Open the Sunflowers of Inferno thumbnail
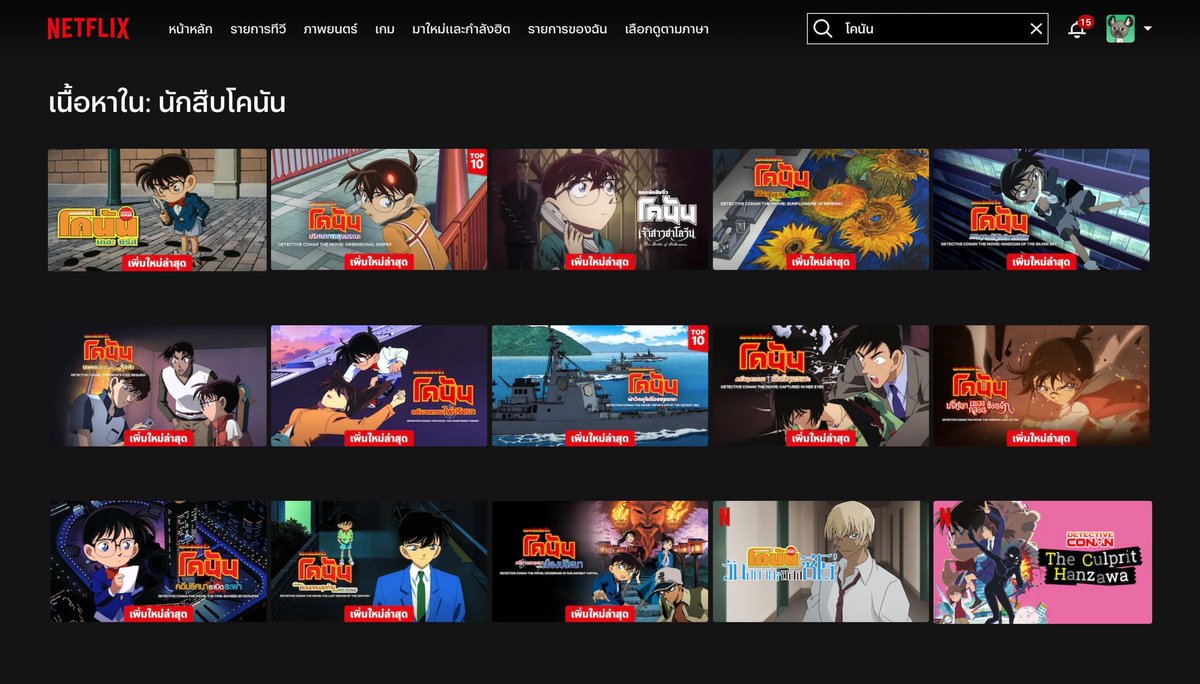 pyautogui.click(x=820, y=210)
